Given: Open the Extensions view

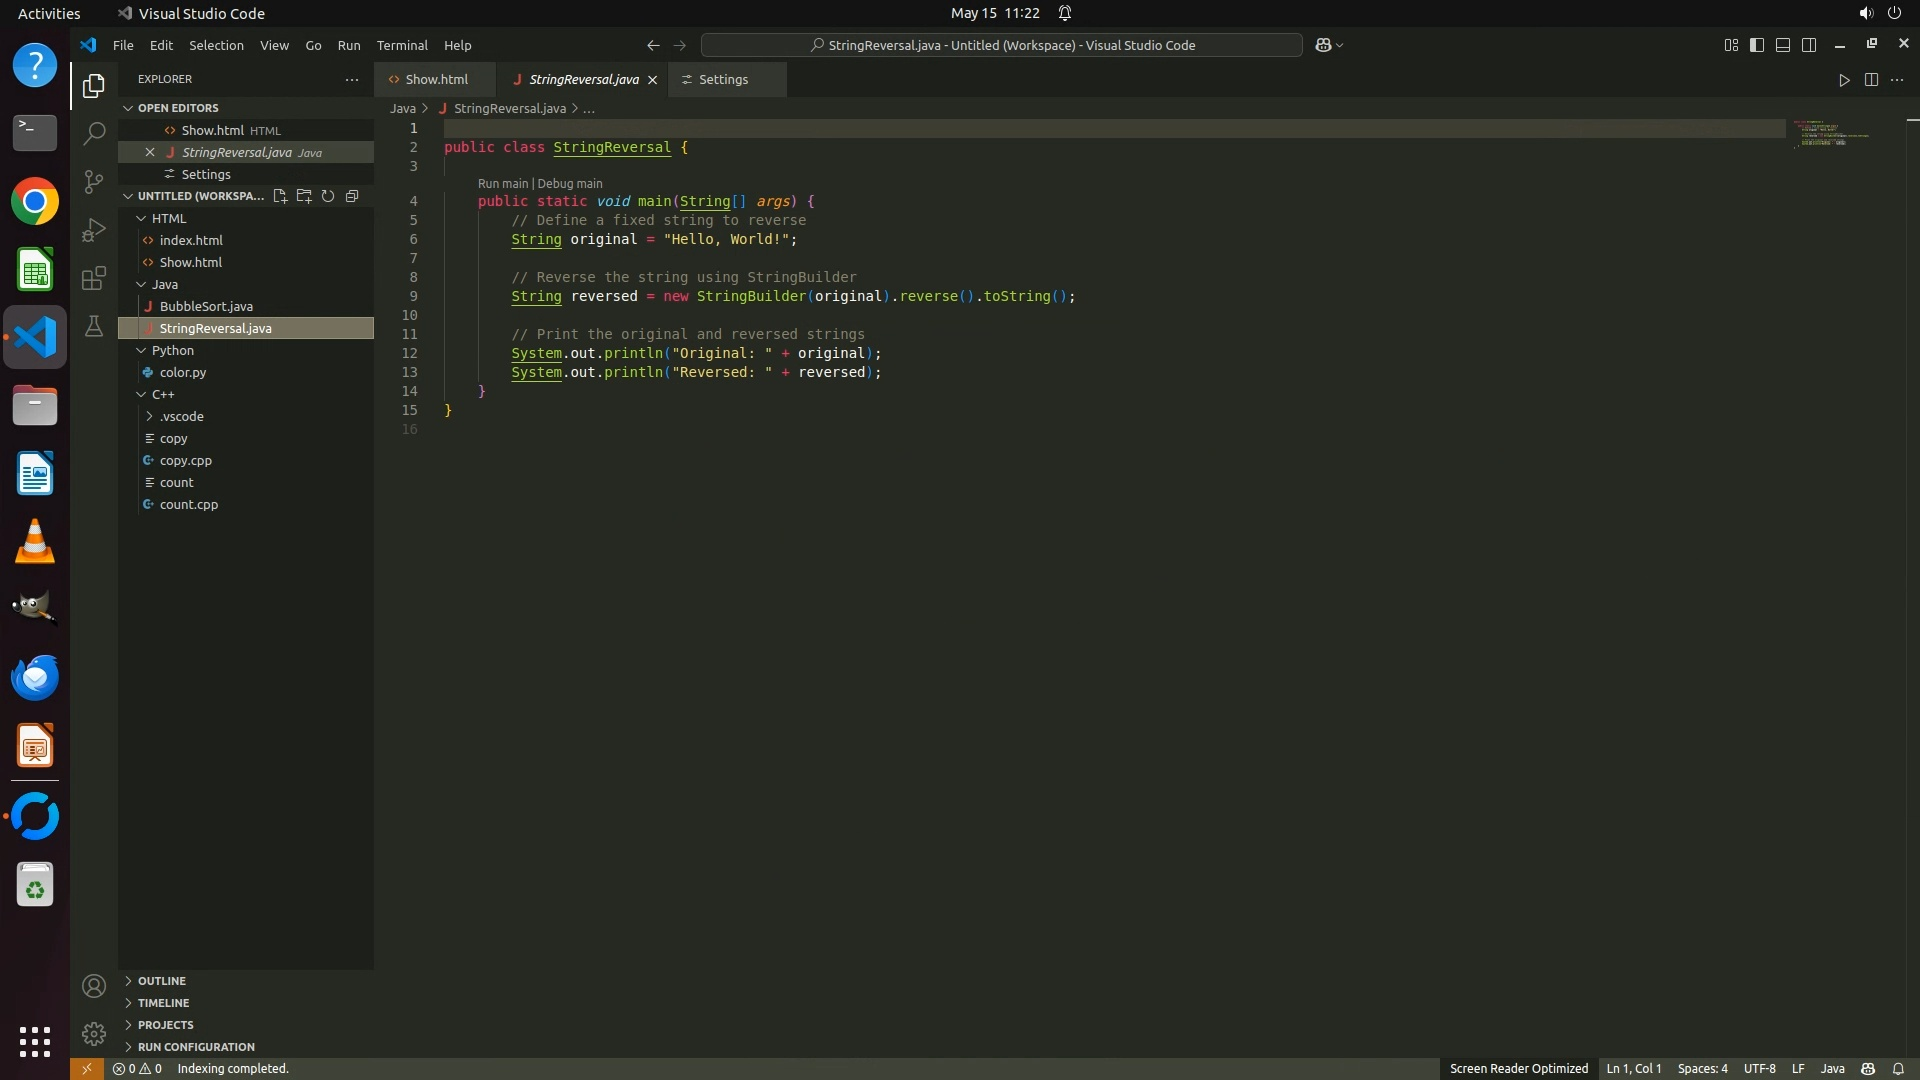Looking at the screenshot, I should [94, 278].
